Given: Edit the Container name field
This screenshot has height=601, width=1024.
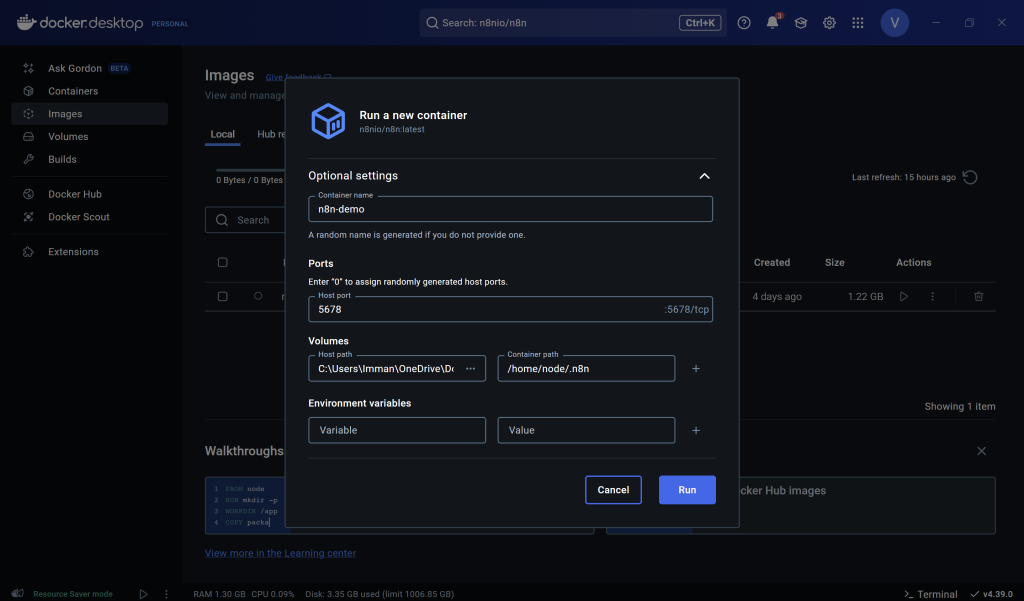Looking at the screenshot, I should pos(510,209).
